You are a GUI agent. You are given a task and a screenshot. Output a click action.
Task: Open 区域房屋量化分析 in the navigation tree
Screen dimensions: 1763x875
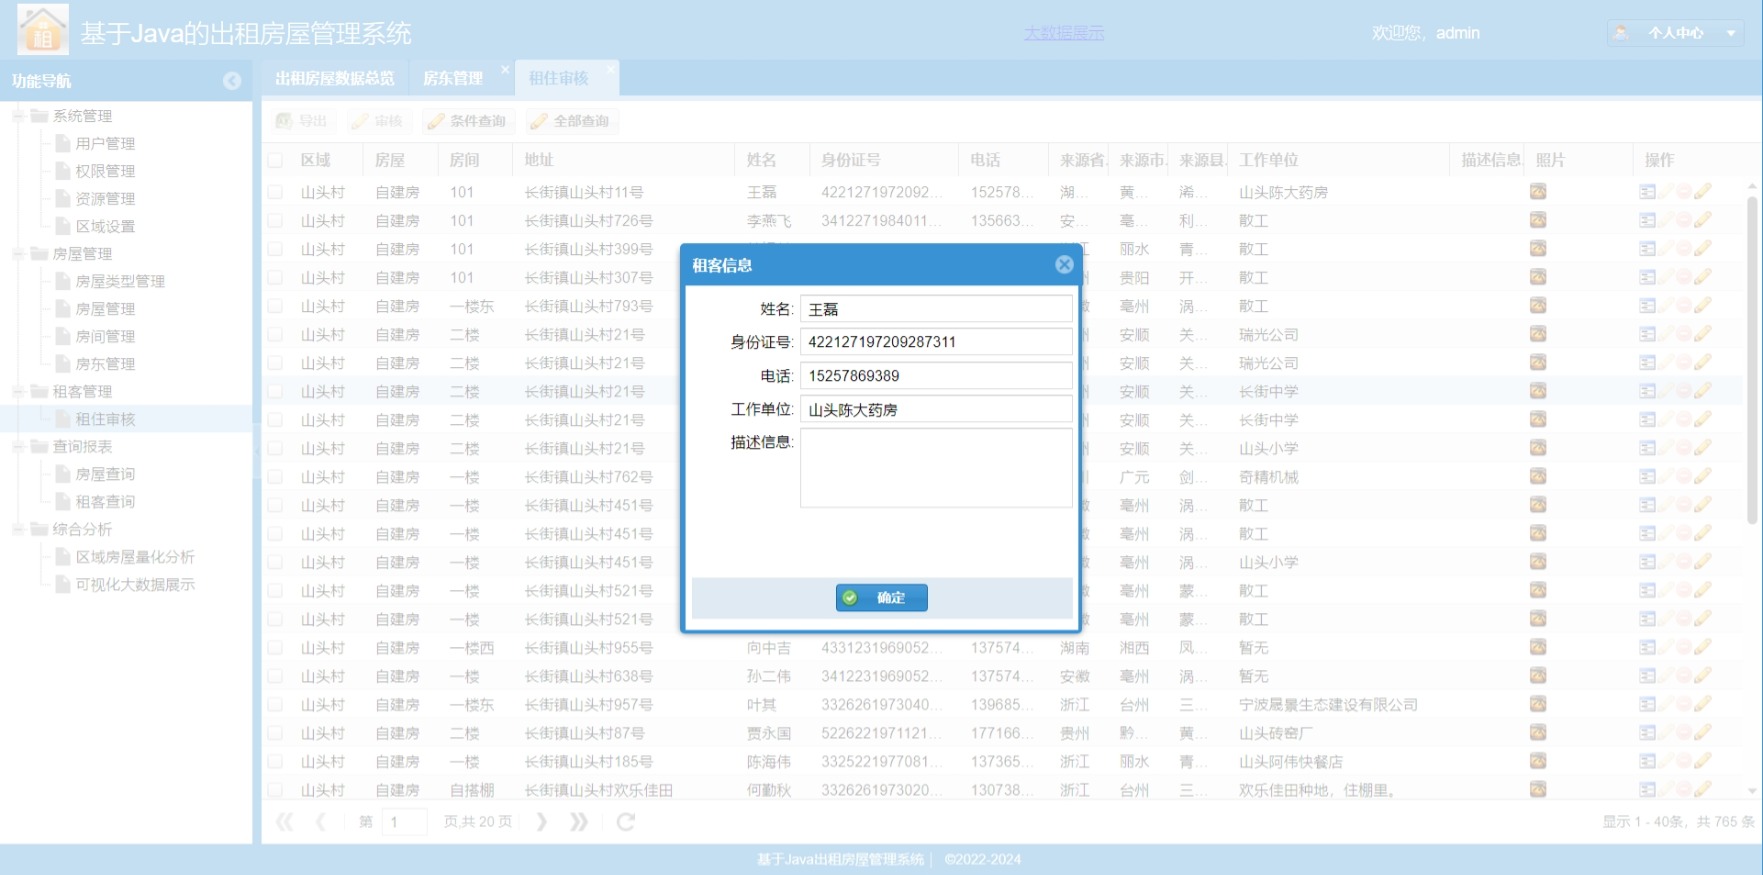(x=135, y=557)
